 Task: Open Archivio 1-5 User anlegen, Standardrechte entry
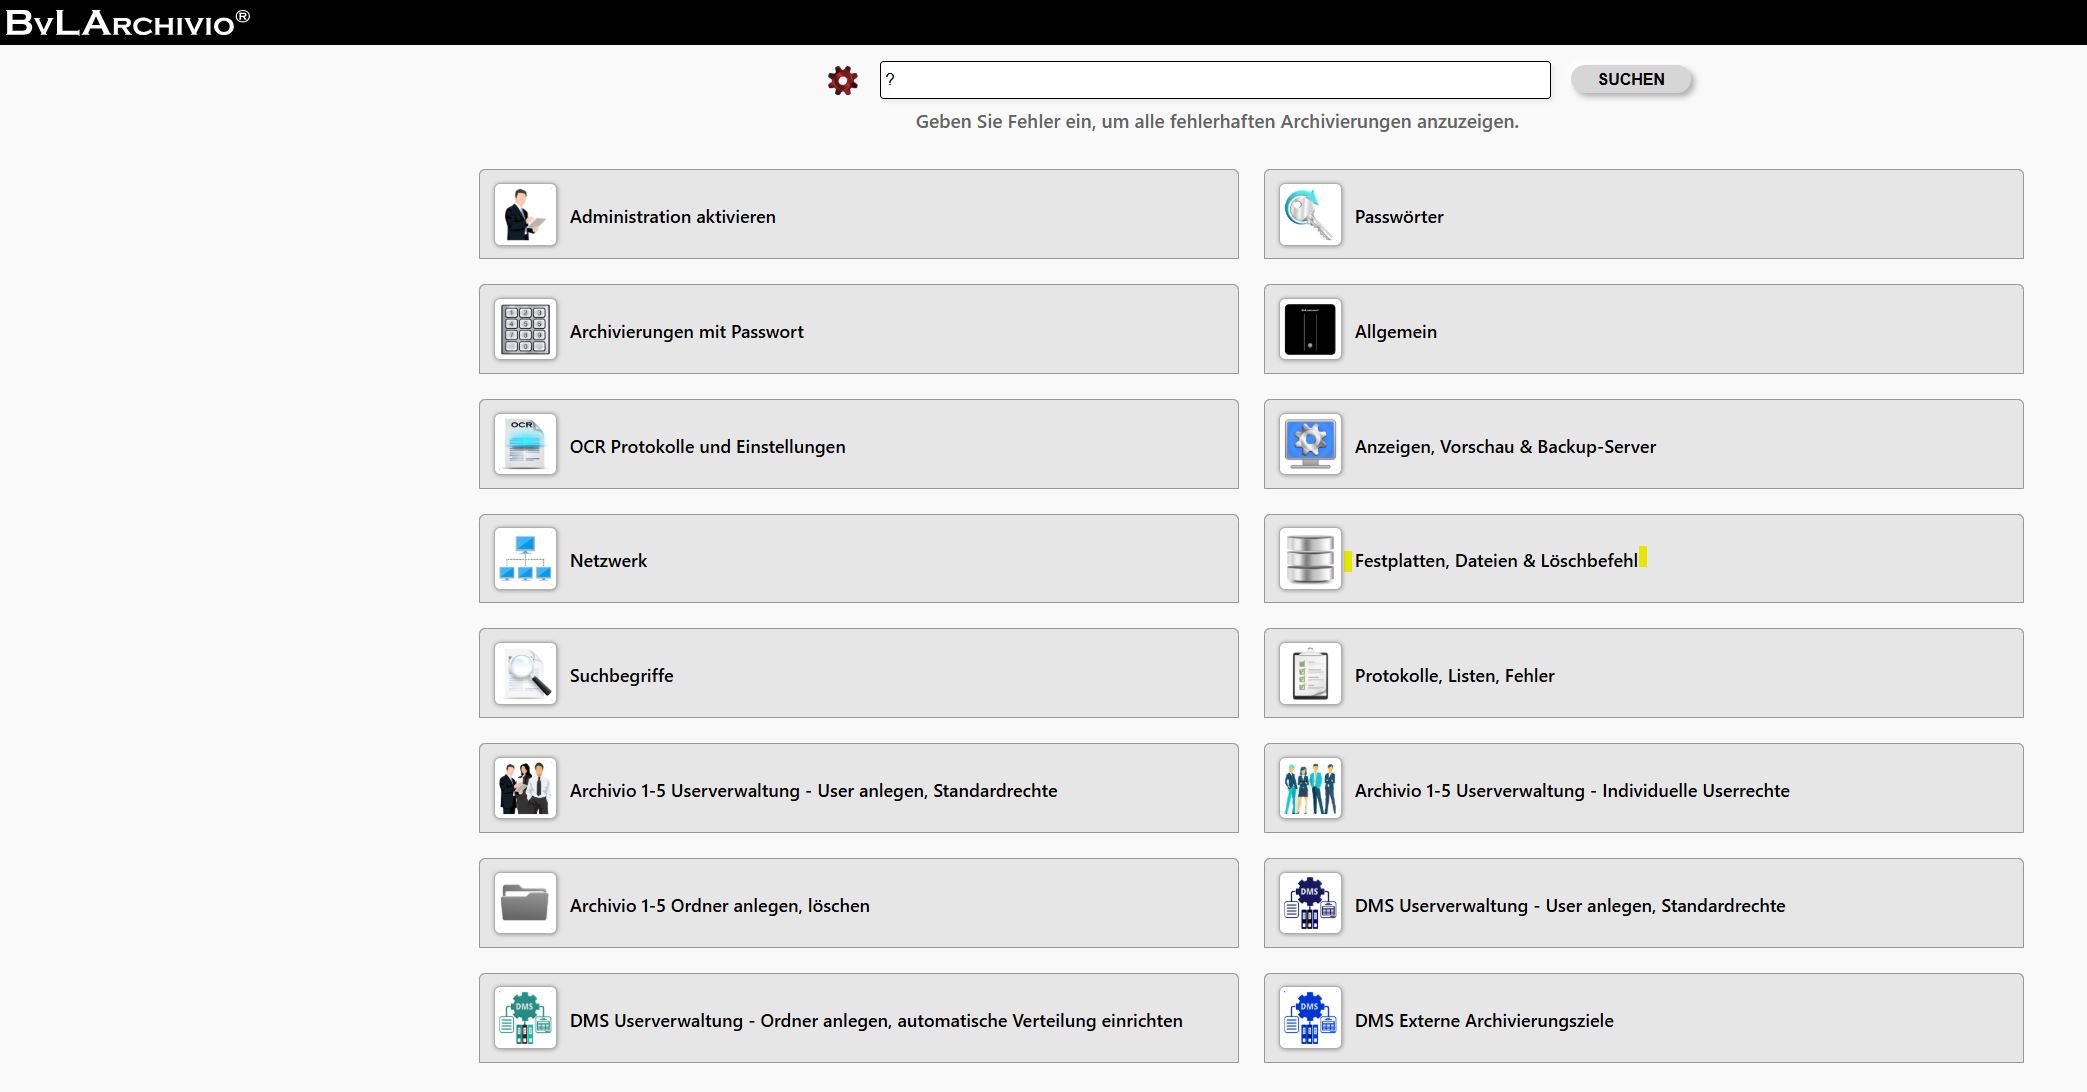coord(813,791)
